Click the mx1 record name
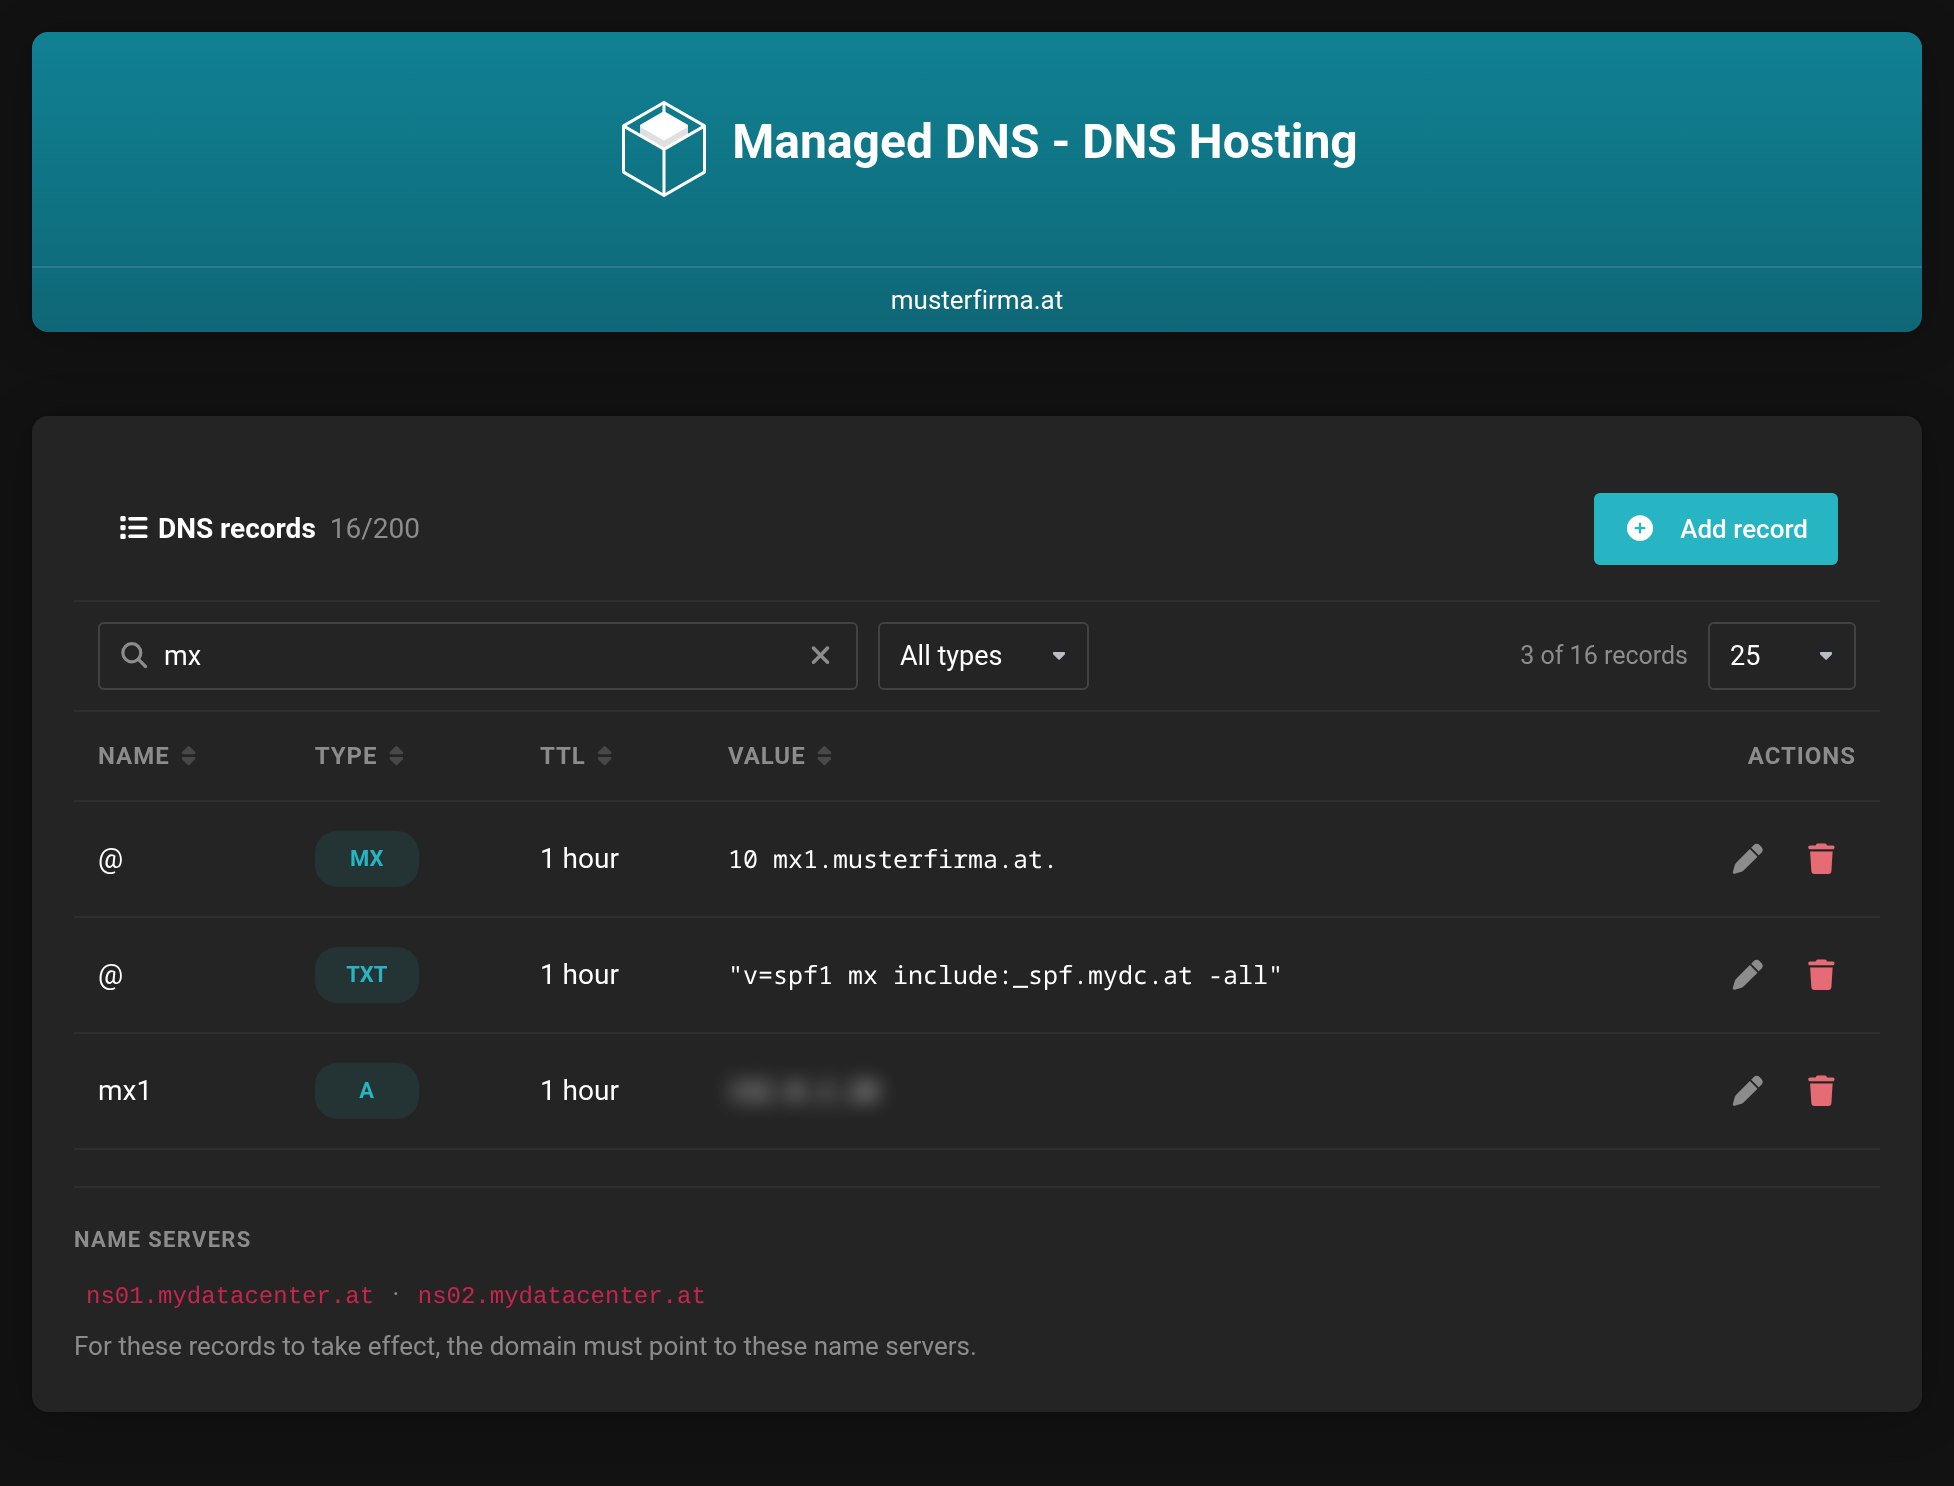The width and height of the screenshot is (1954, 1486). (124, 1091)
